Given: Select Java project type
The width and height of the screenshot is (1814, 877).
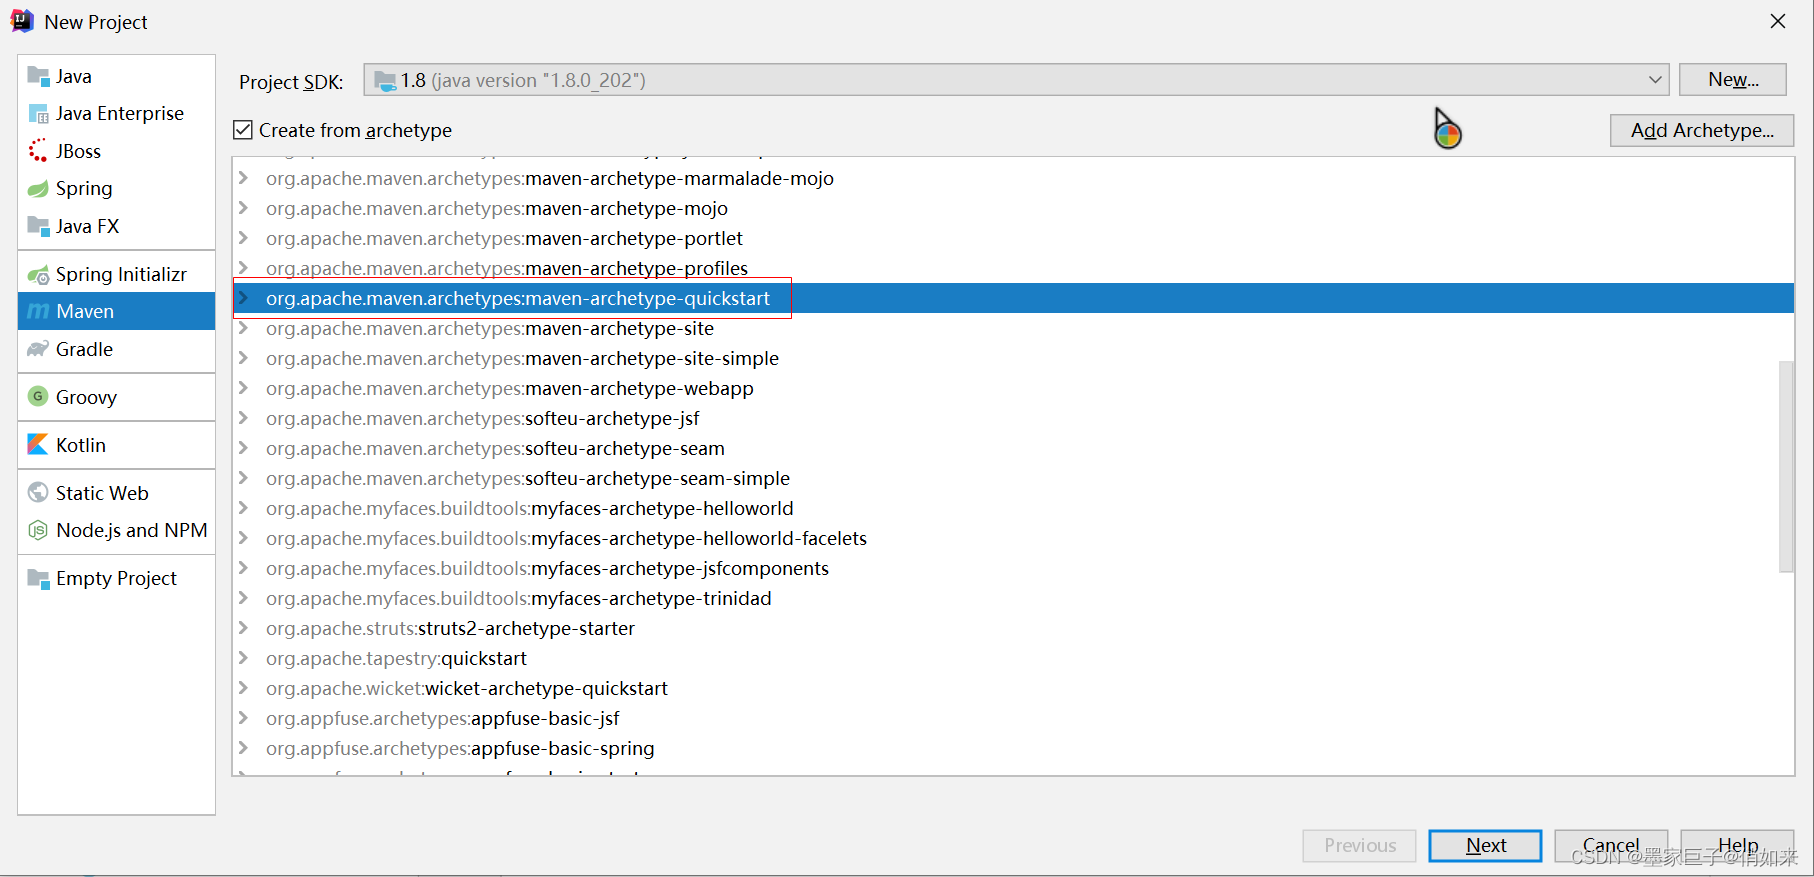Looking at the screenshot, I should click(116, 76).
